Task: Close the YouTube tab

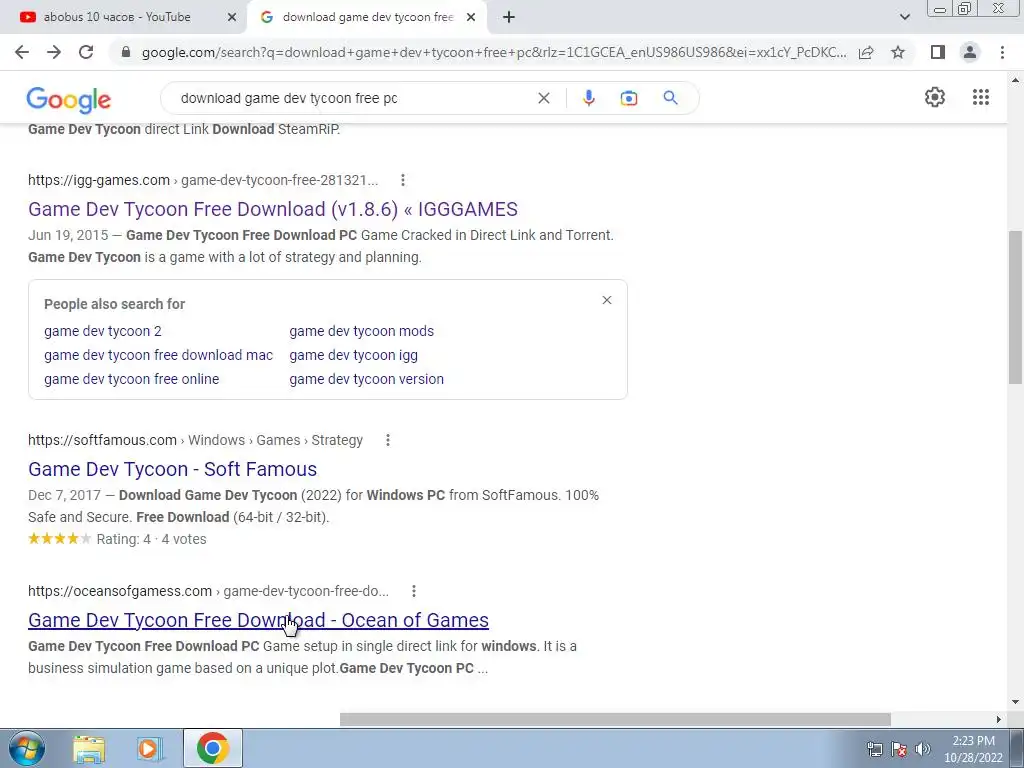Action: pos(231,17)
